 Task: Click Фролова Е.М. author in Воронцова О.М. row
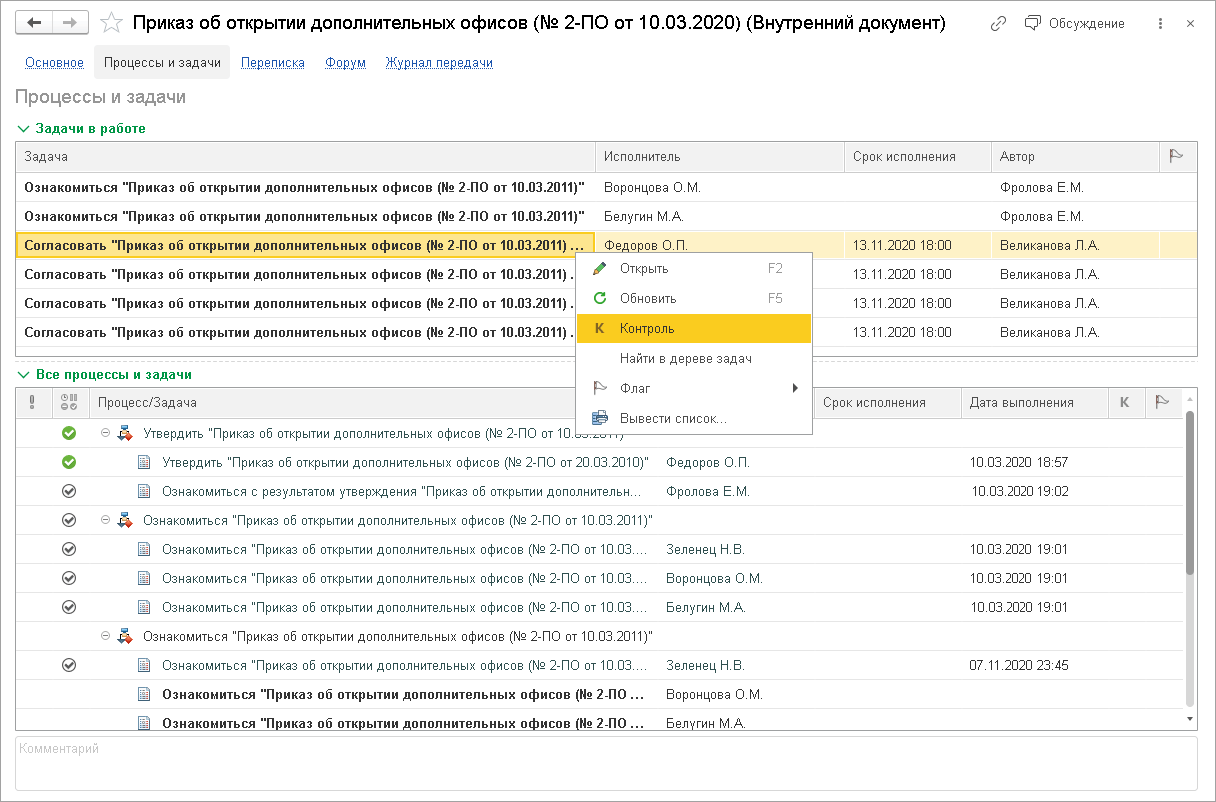pos(1041,187)
